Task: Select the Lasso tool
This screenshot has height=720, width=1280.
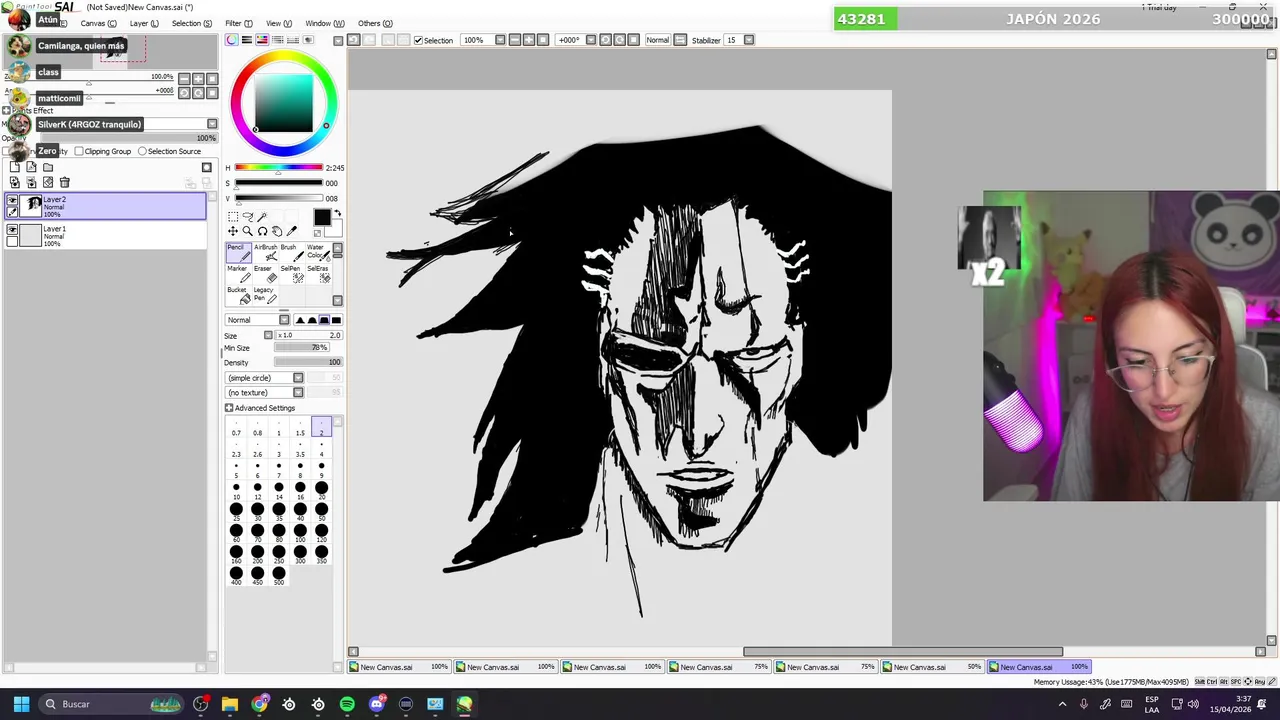Action: 248,216
